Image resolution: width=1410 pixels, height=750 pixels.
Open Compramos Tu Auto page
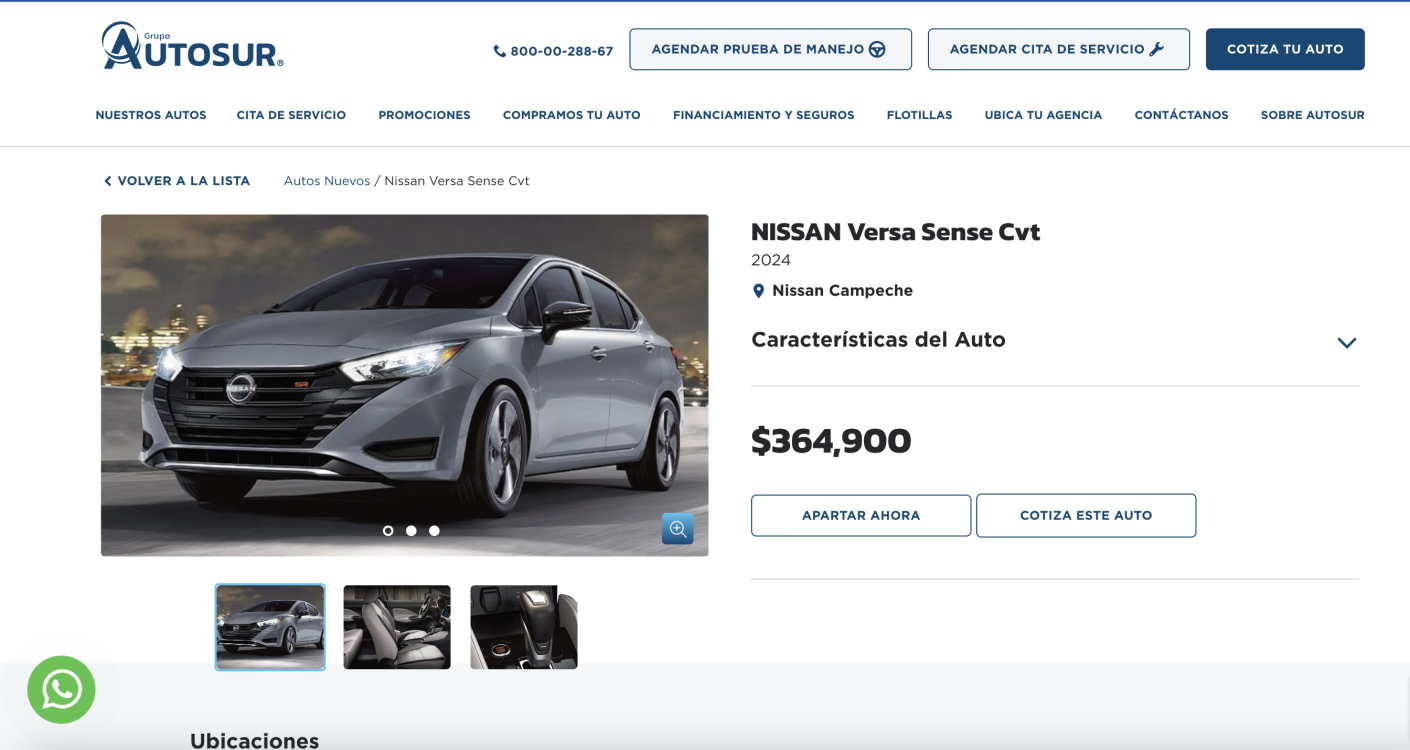571,115
